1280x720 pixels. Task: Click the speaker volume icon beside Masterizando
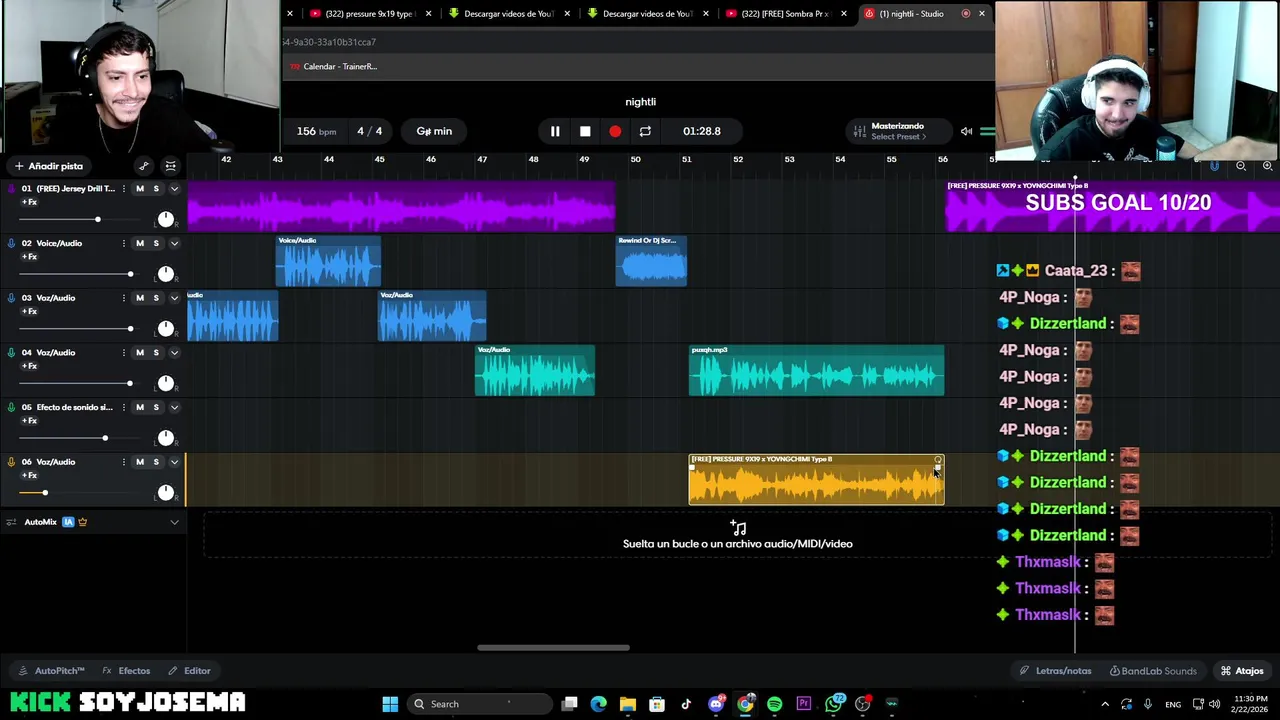click(x=966, y=131)
